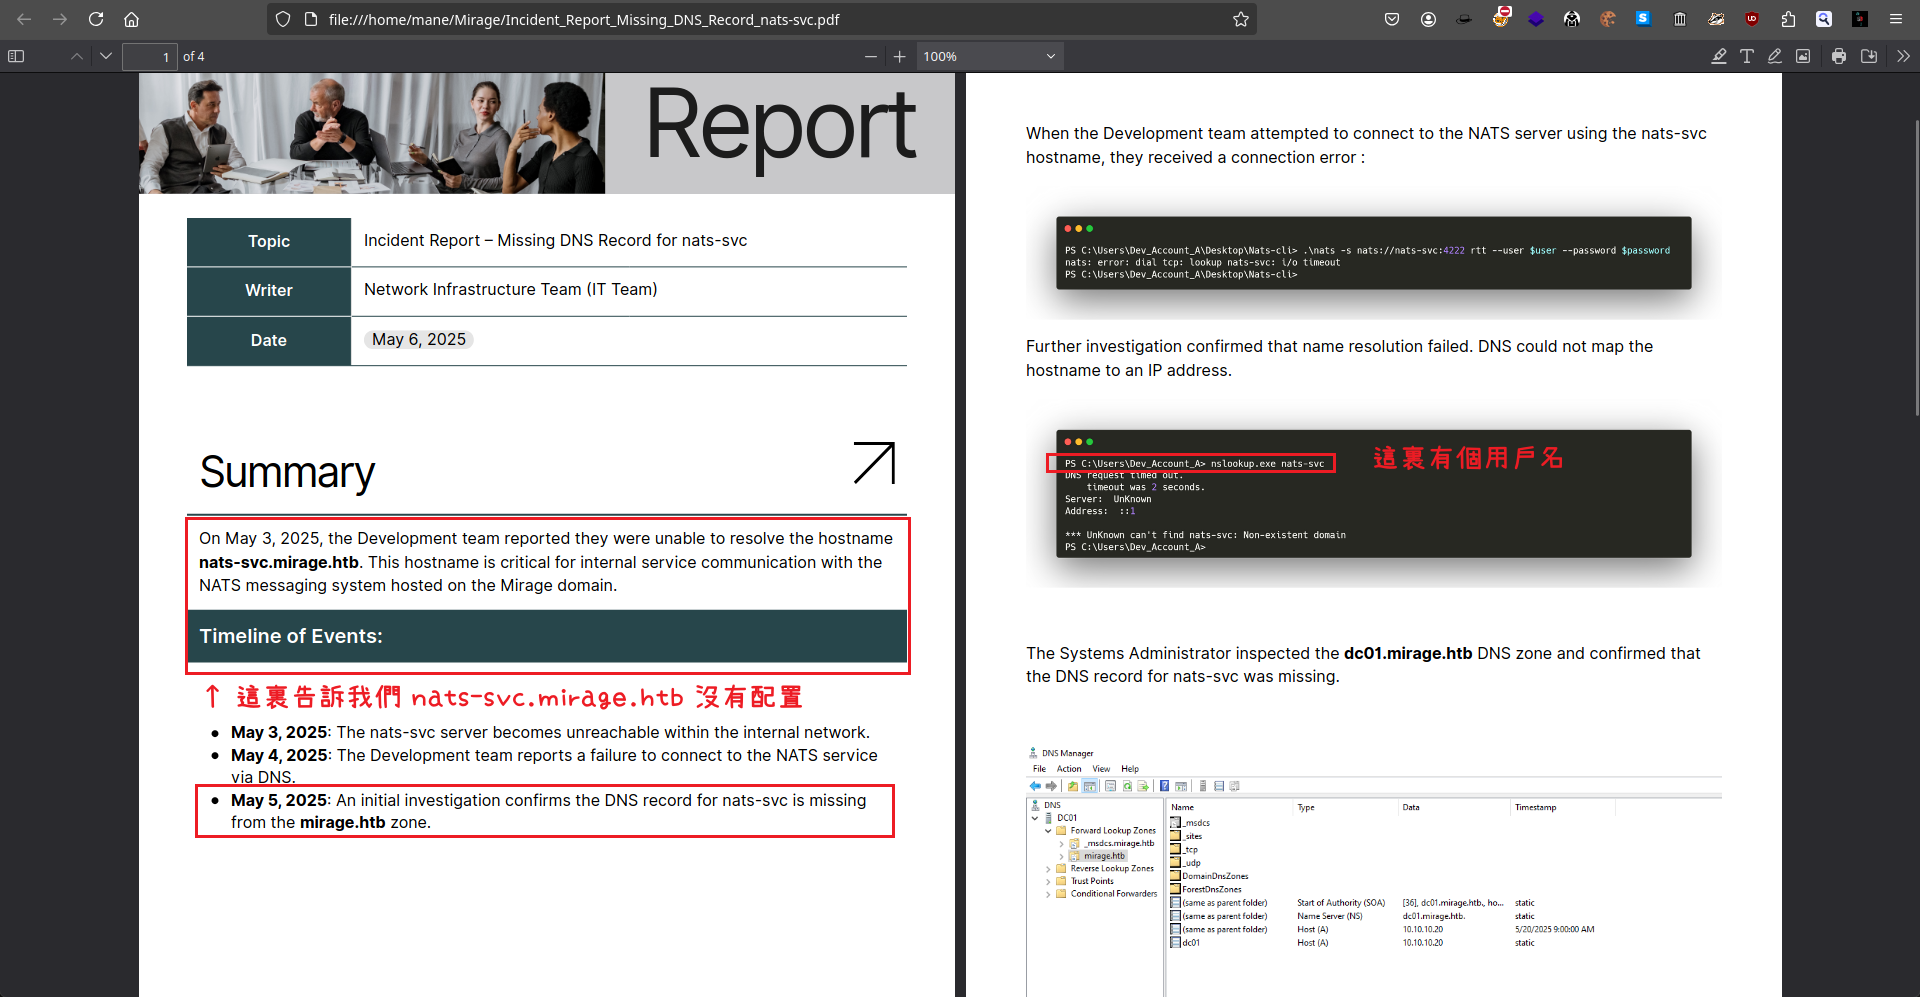The width and height of the screenshot is (1920, 997).
Task: Zoom out of the PDF document
Action: 871,56
